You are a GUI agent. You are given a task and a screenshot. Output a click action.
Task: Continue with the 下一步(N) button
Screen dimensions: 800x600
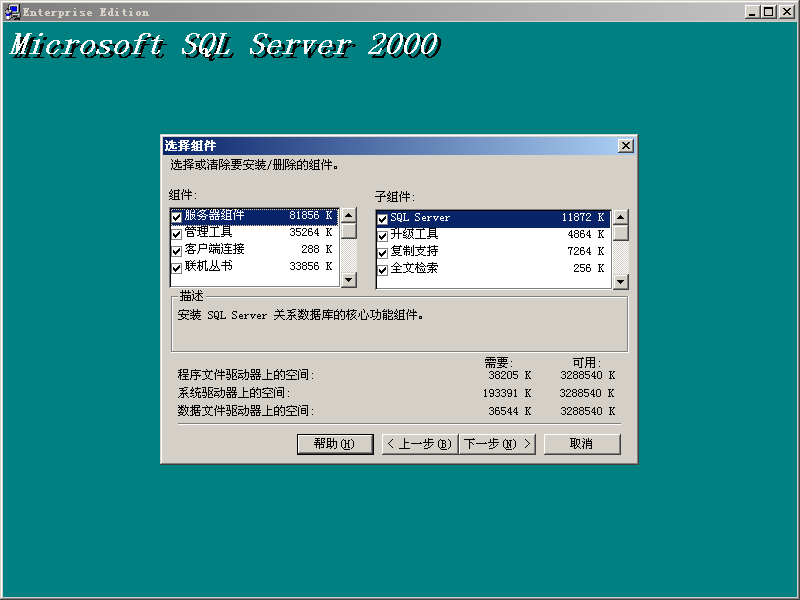[497, 444]
